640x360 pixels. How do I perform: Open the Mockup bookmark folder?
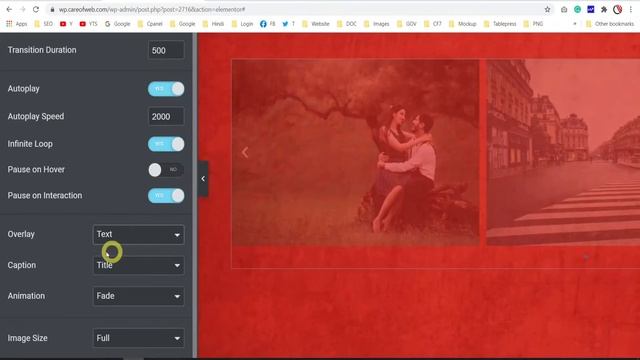pyautogui.click(x=462, y=24)
